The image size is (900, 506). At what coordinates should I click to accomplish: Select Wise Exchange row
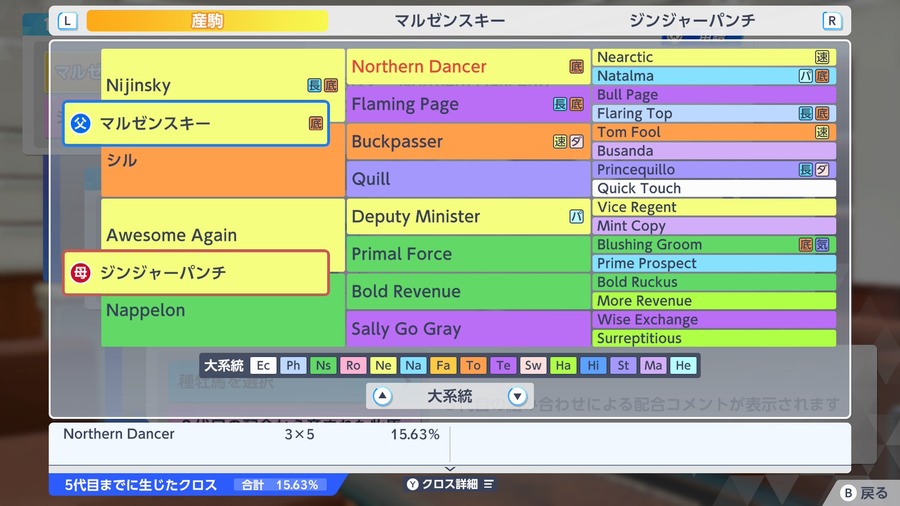pyautogui.click(x=714, y=320)
